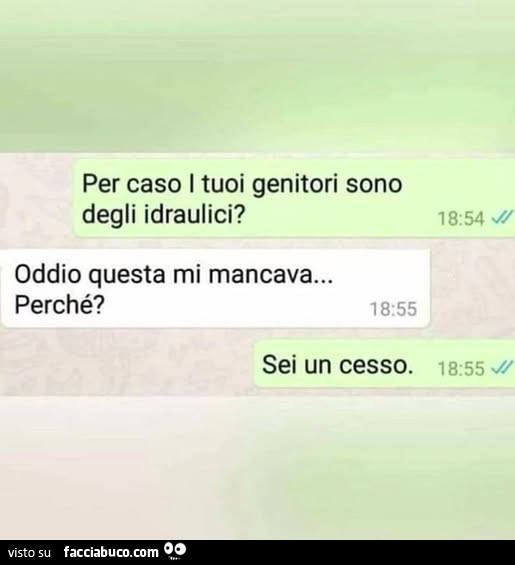Select the 'Oddio questa mi mancava' bubble
The height and width of the screenshot is (565, 515).
click(x=216, y=289)
